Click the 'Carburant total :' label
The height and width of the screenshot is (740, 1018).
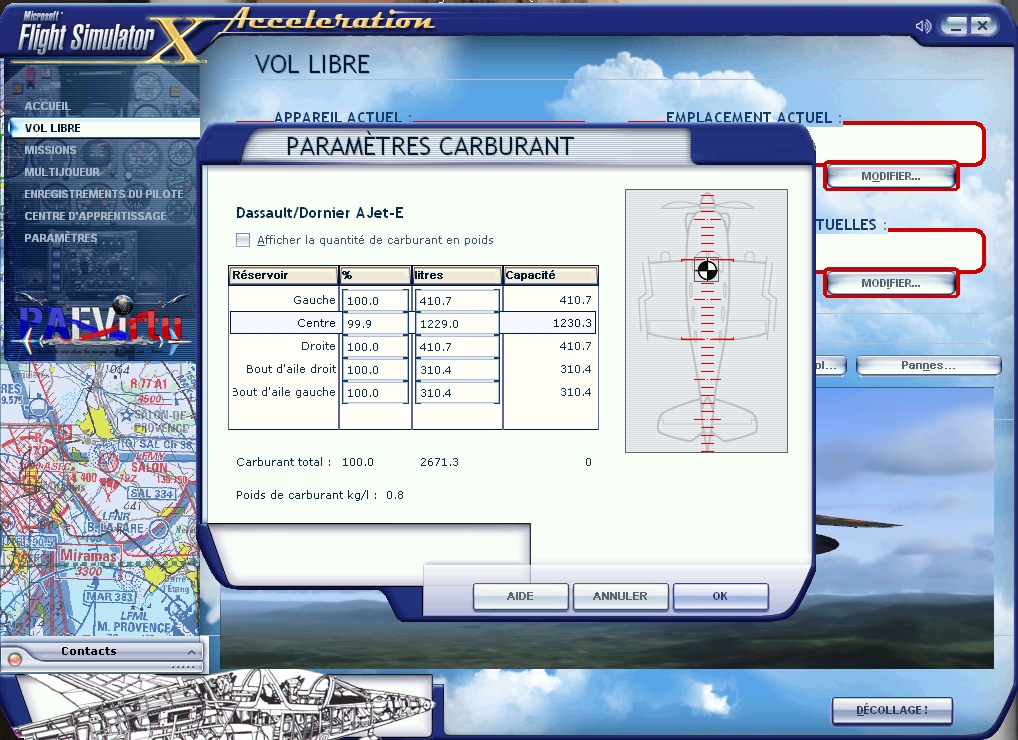click(x=284, y=462)
